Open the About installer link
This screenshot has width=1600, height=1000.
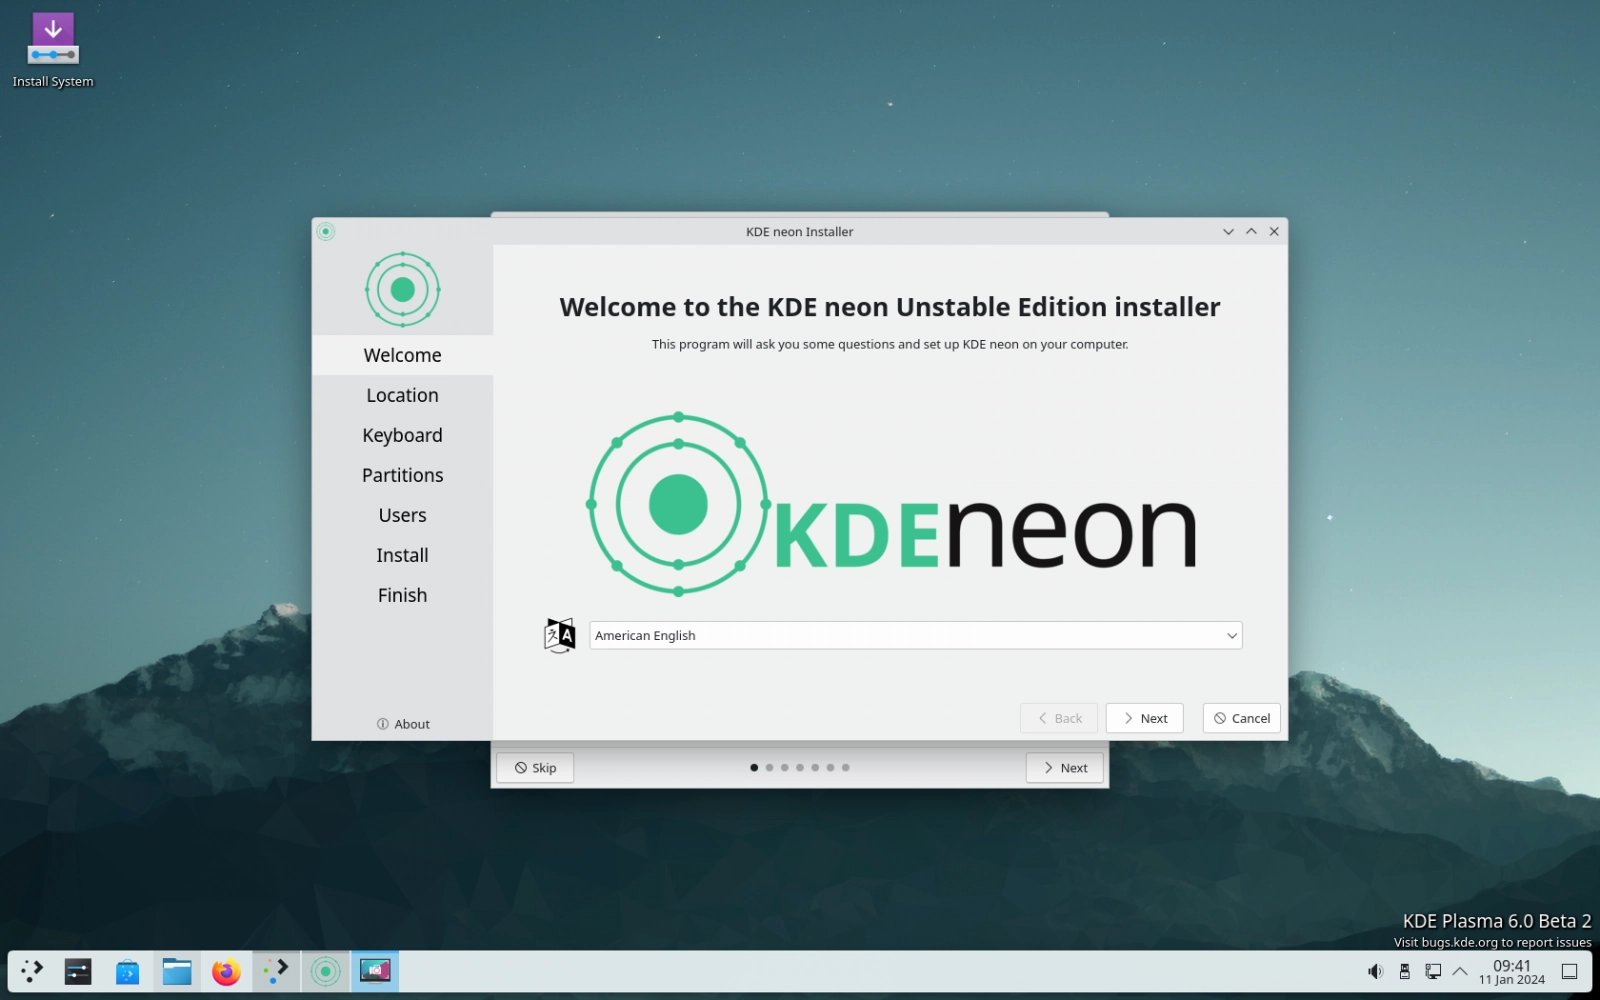(403, 724)
